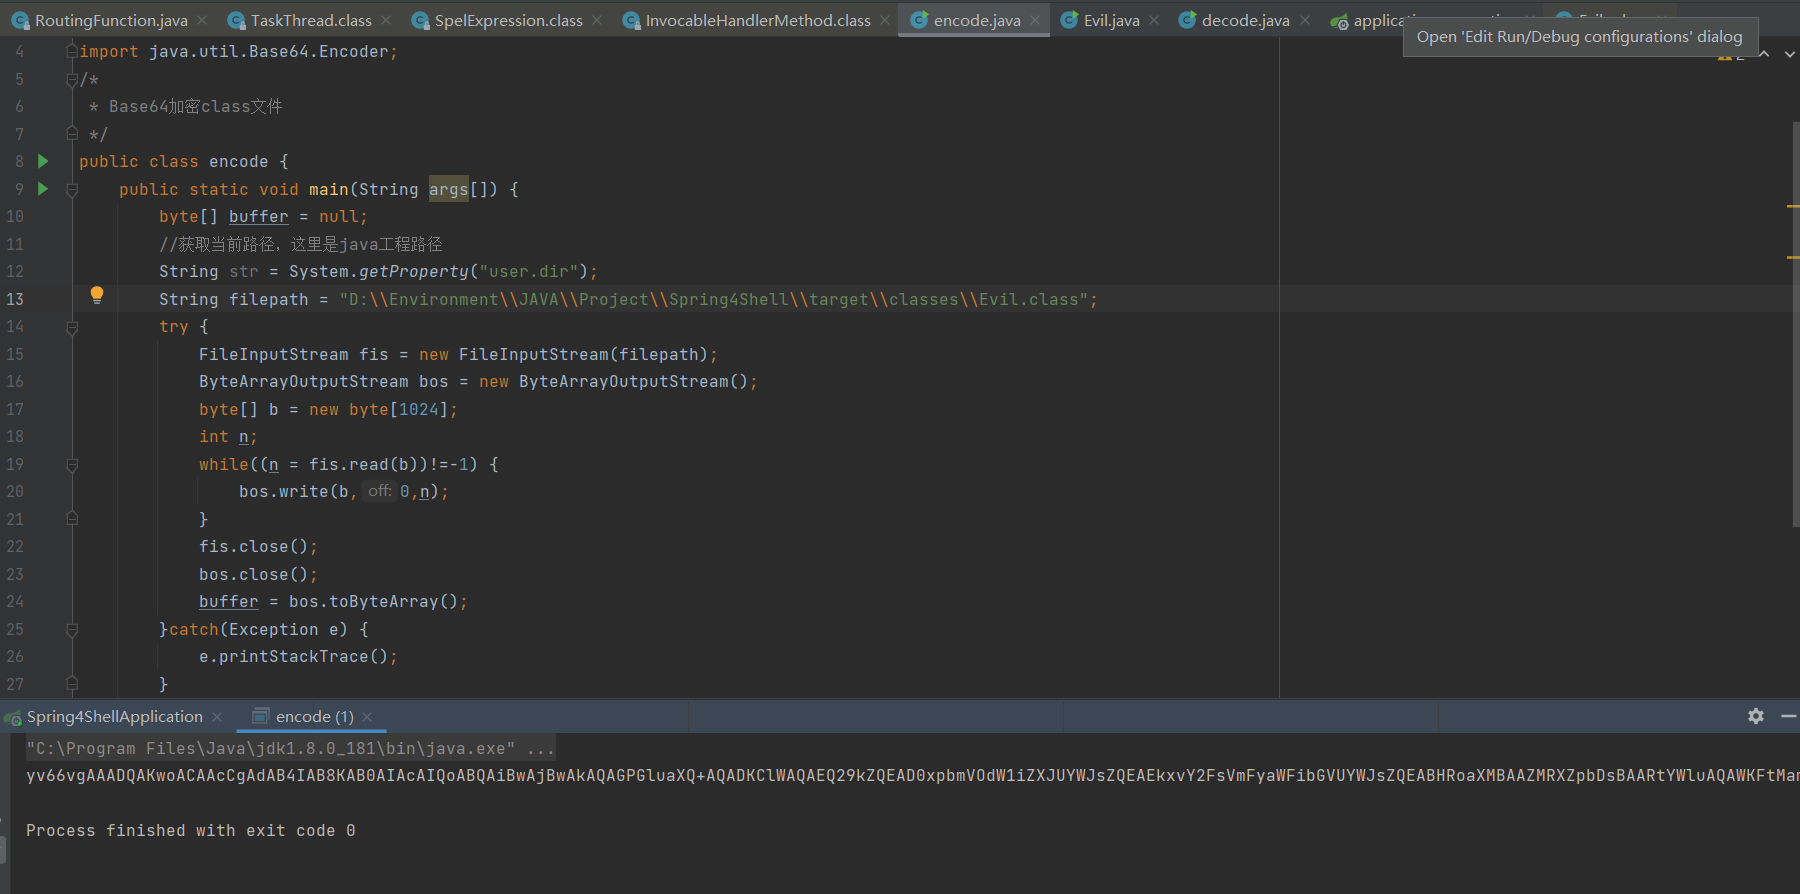Run main method using its gutter arrow
This screenshot has width=1800, height=894.
(x=43, y=188)
